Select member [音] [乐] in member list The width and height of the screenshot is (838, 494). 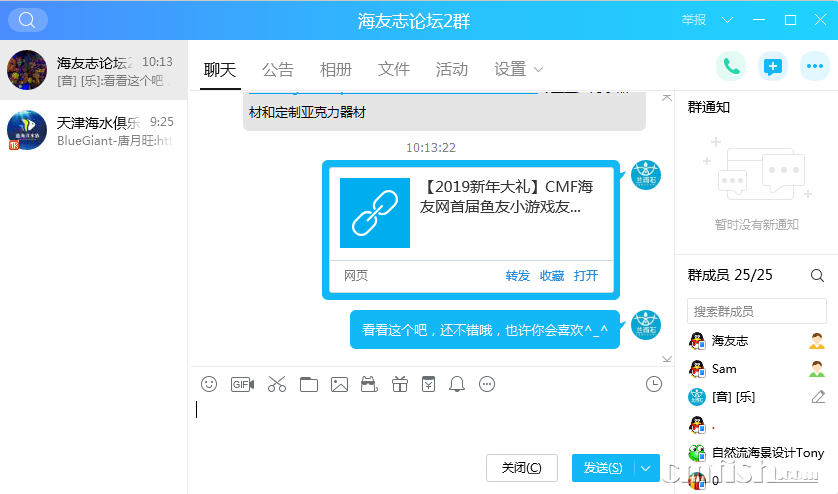757,397
